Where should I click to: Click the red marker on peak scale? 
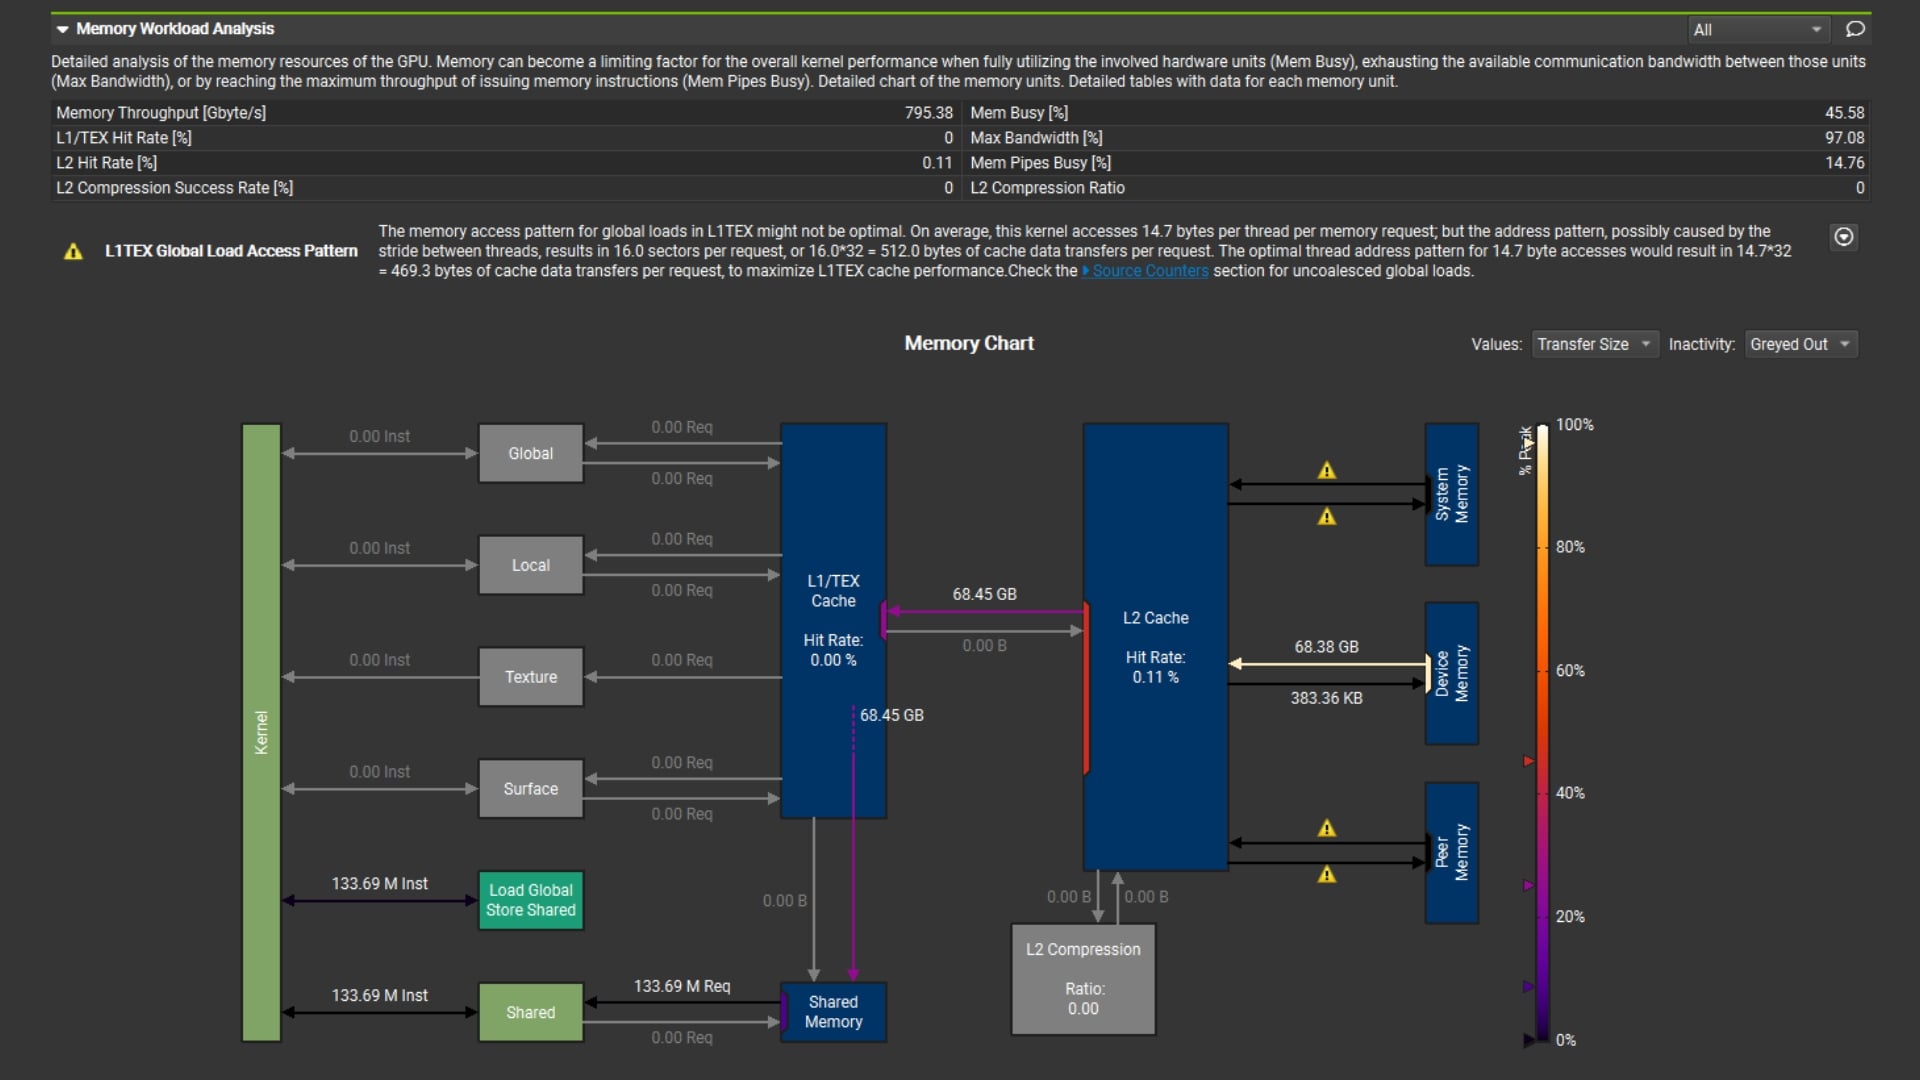pos(1529,761)
